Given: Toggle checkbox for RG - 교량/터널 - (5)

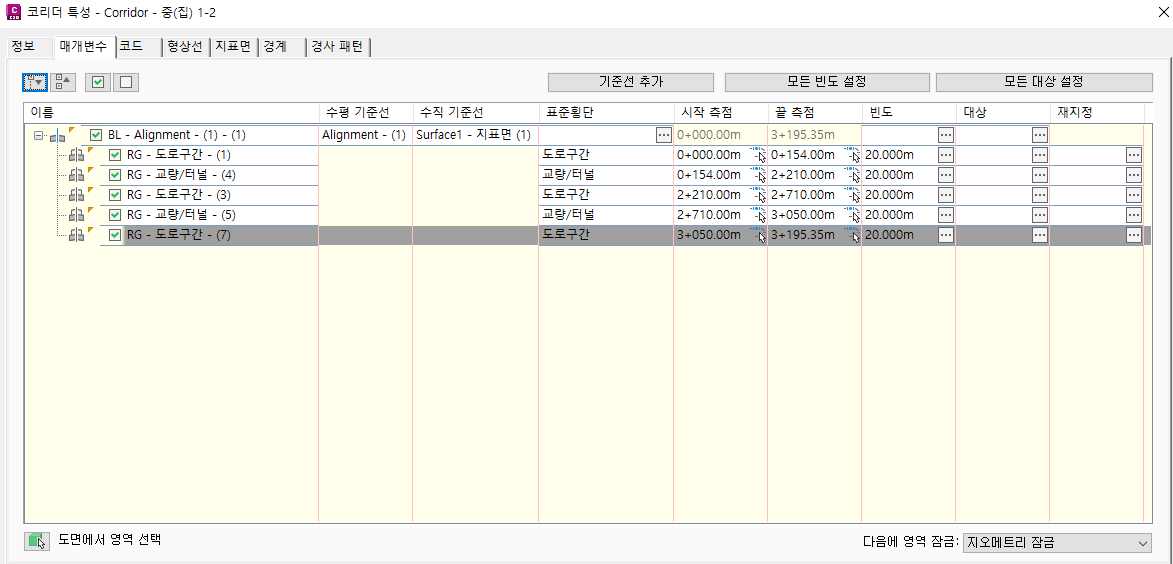Looking at the screenshot, I should click(115, 215).
